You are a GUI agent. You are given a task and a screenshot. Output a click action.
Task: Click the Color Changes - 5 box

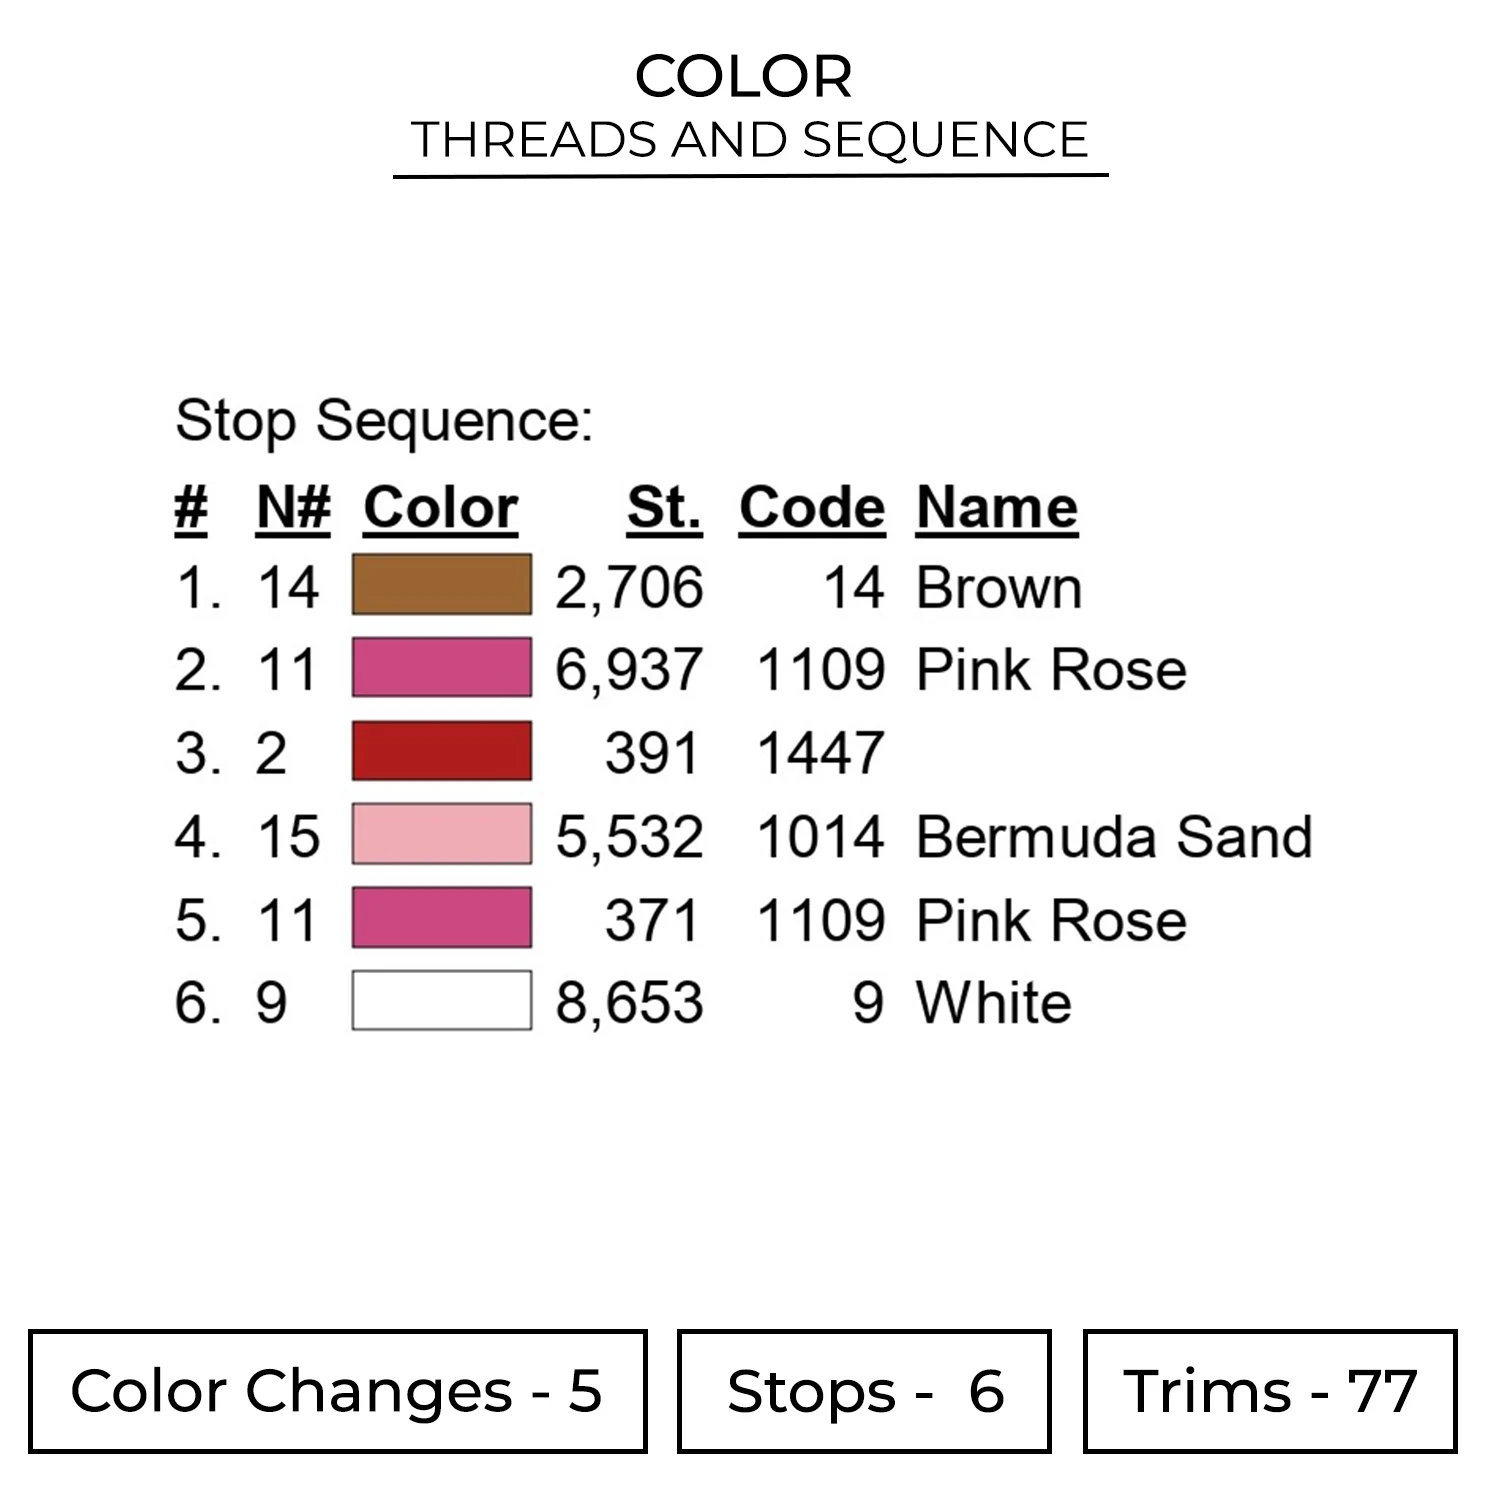337,1391
